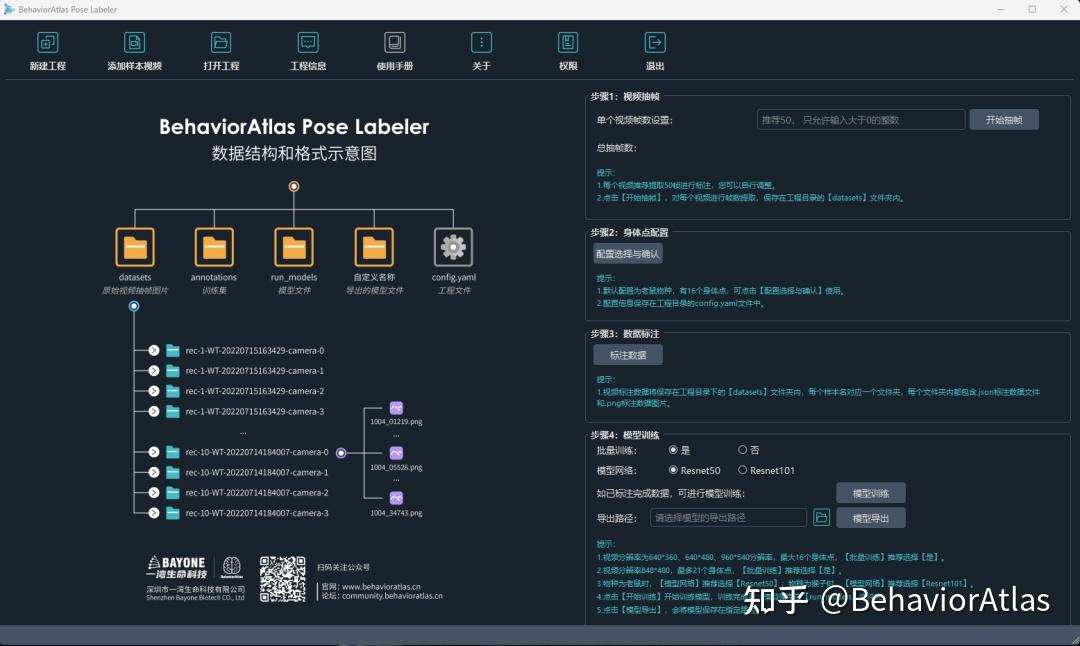
Task: Click the 单个视频帧数设置 input field
Action: (860, 120)
